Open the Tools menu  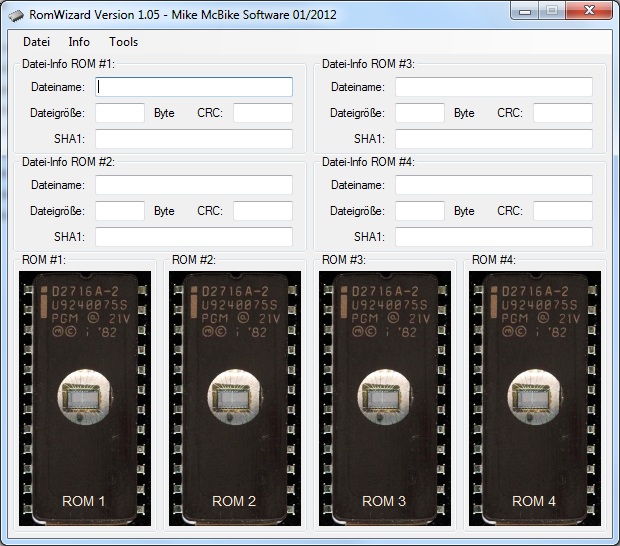124,42
